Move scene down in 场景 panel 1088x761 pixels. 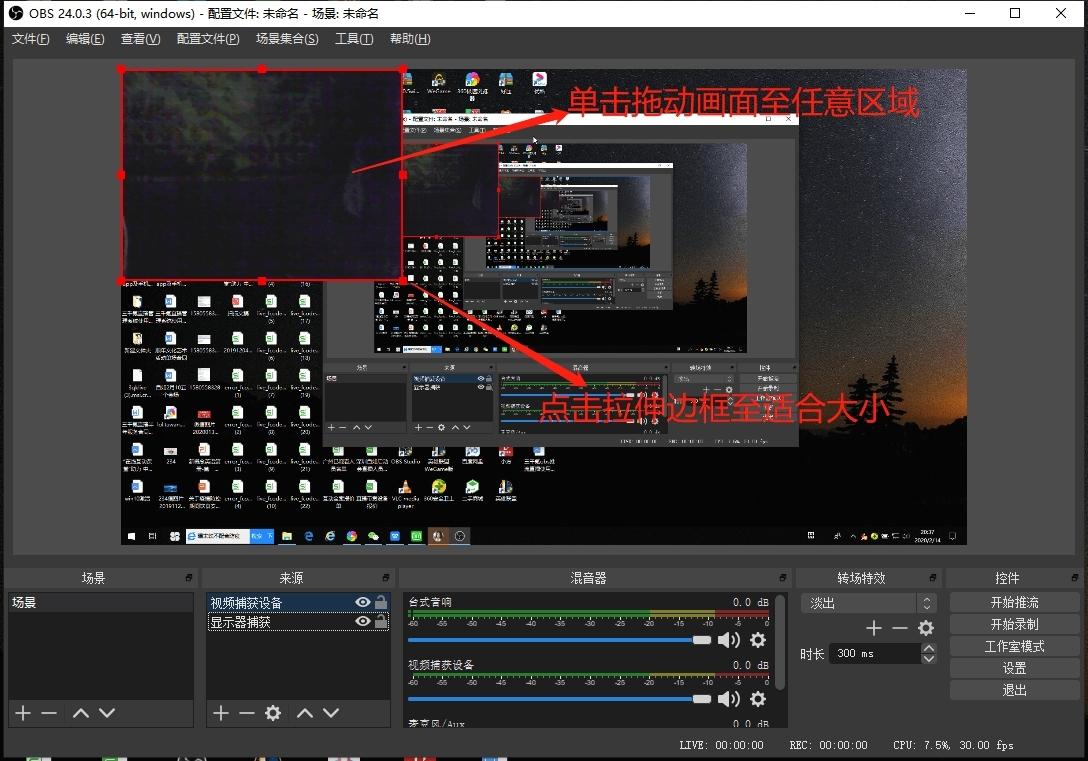point(107,713)
